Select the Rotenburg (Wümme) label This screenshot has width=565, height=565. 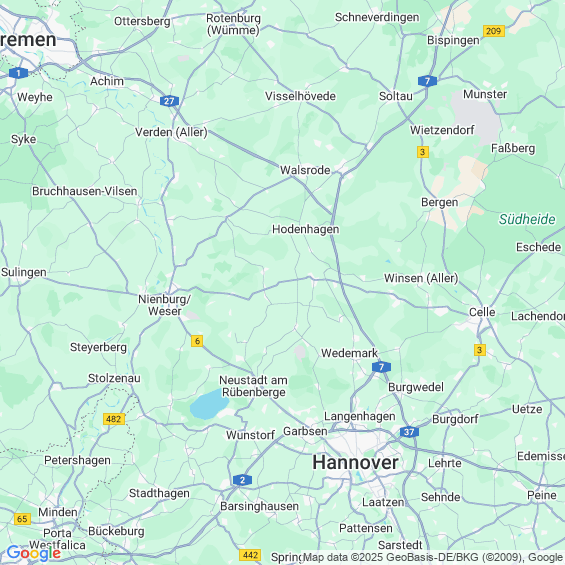(x=233, y=24)
